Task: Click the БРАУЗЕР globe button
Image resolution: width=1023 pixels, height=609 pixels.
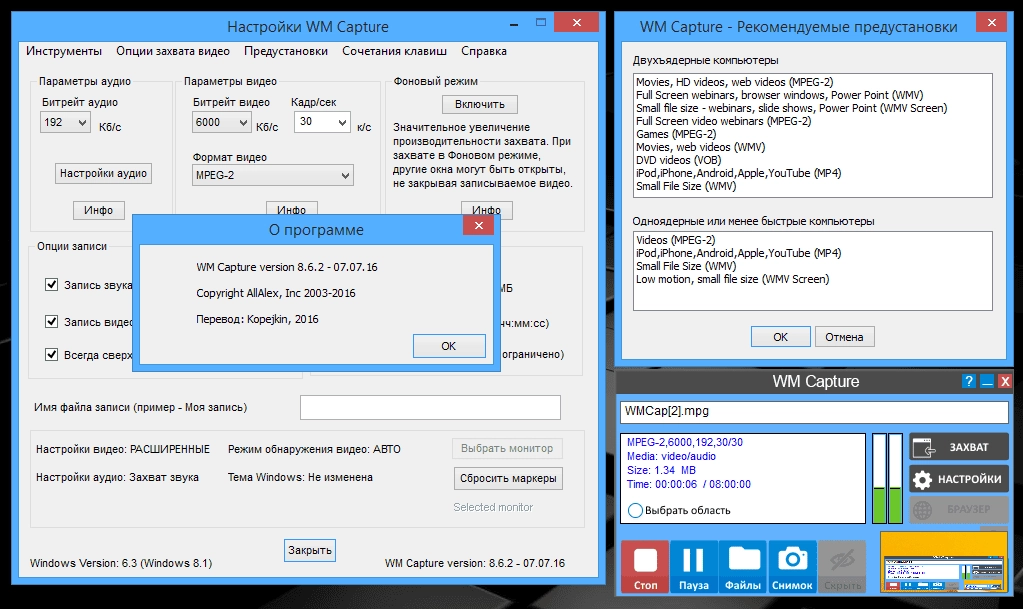Action: [x=958, y=509]
